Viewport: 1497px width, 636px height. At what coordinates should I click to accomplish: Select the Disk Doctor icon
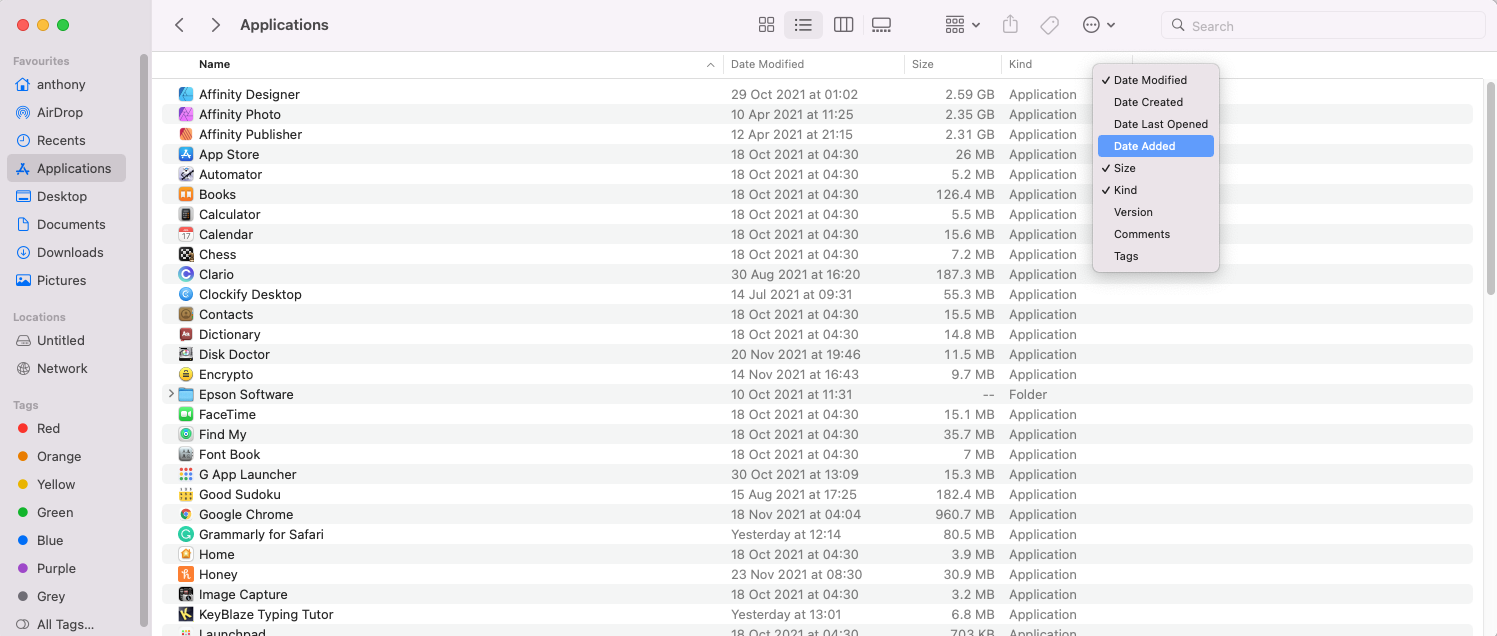[186, 354]
